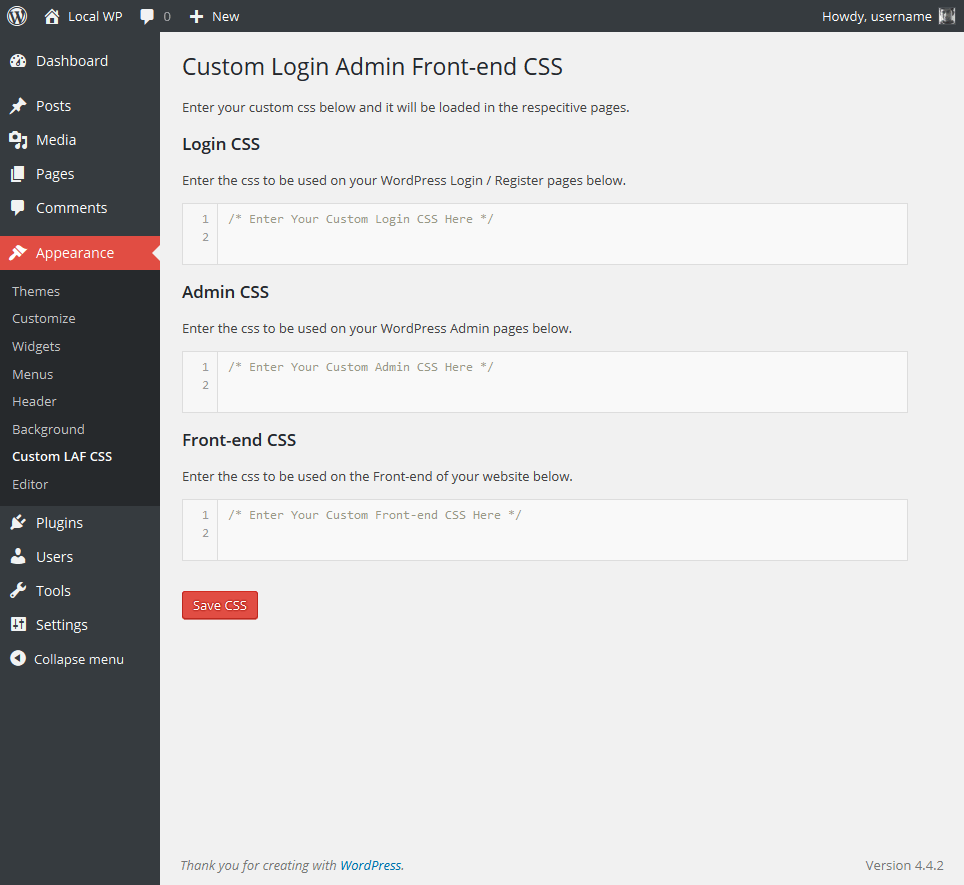Focus the Admin CSS code editor

coord(545,382)
